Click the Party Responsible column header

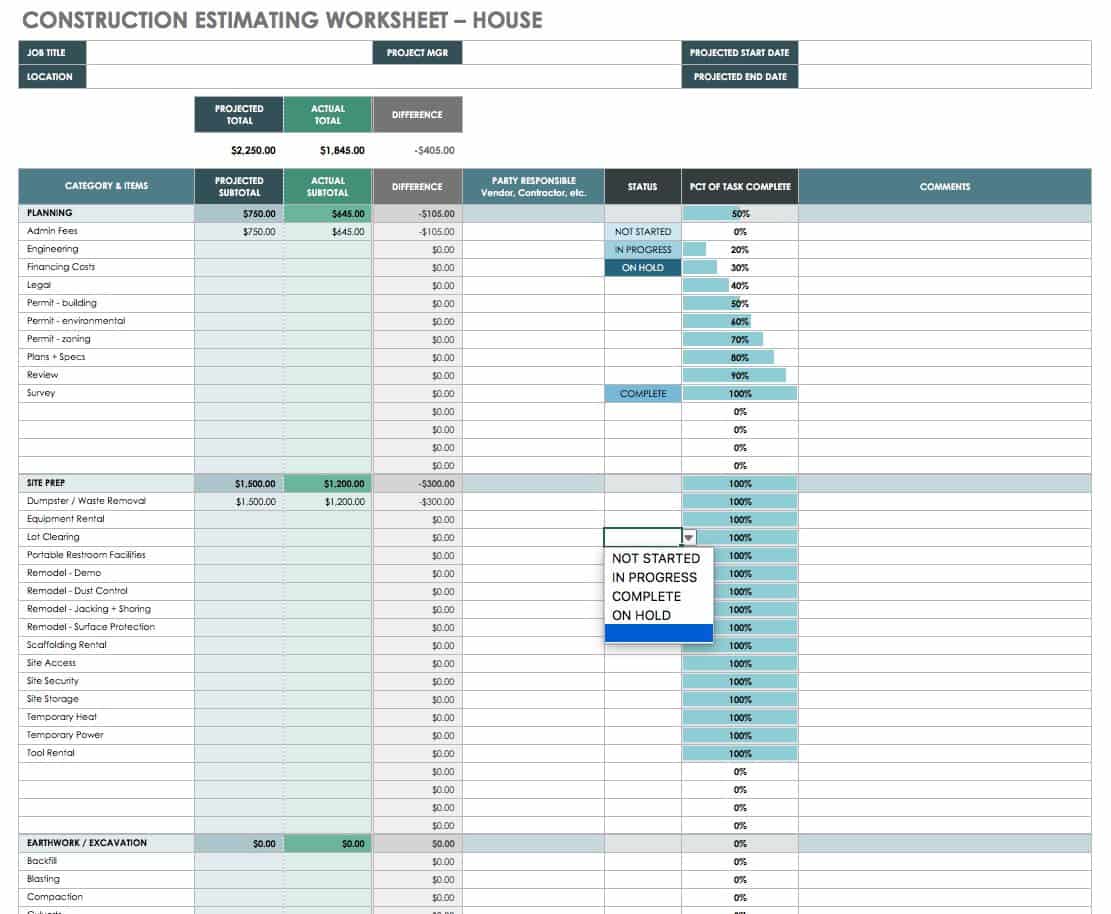tap(534, 186)
